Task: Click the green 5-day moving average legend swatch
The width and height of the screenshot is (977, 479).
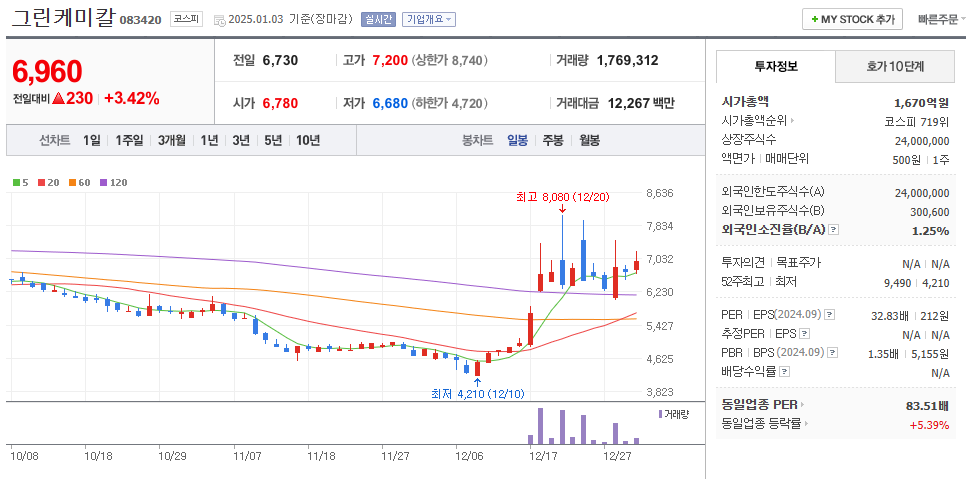Action: [x=17, y=183]
